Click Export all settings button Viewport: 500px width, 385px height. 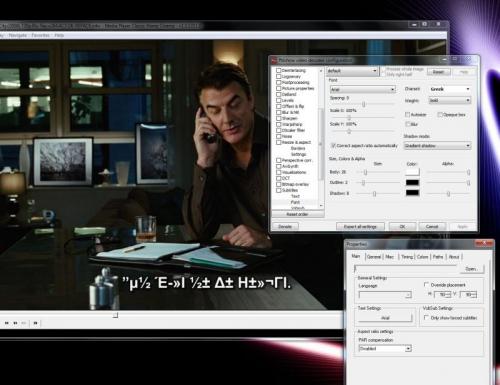tap(360, 227)
